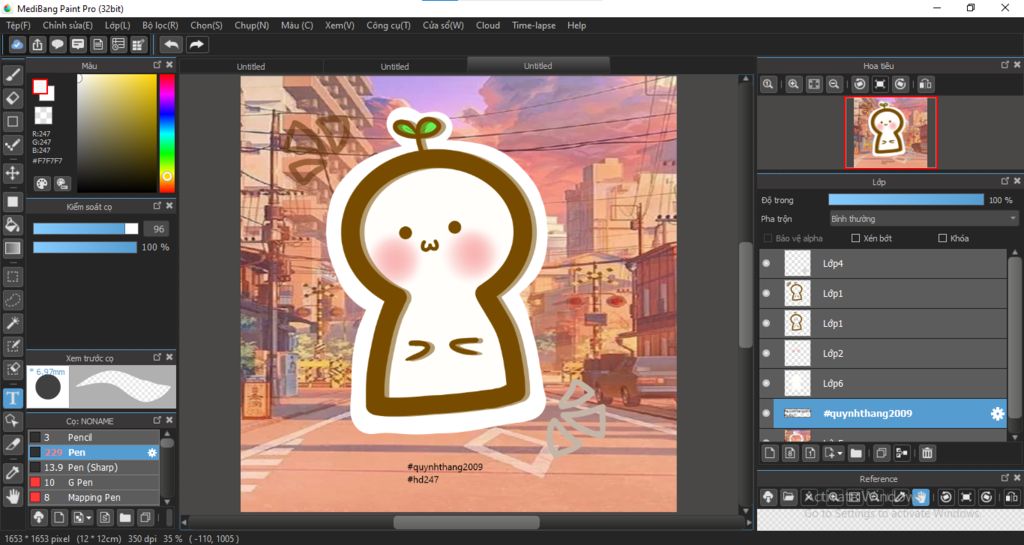Click the navigator preview thumbnail

pyautogui.click(x=891, y=132)
